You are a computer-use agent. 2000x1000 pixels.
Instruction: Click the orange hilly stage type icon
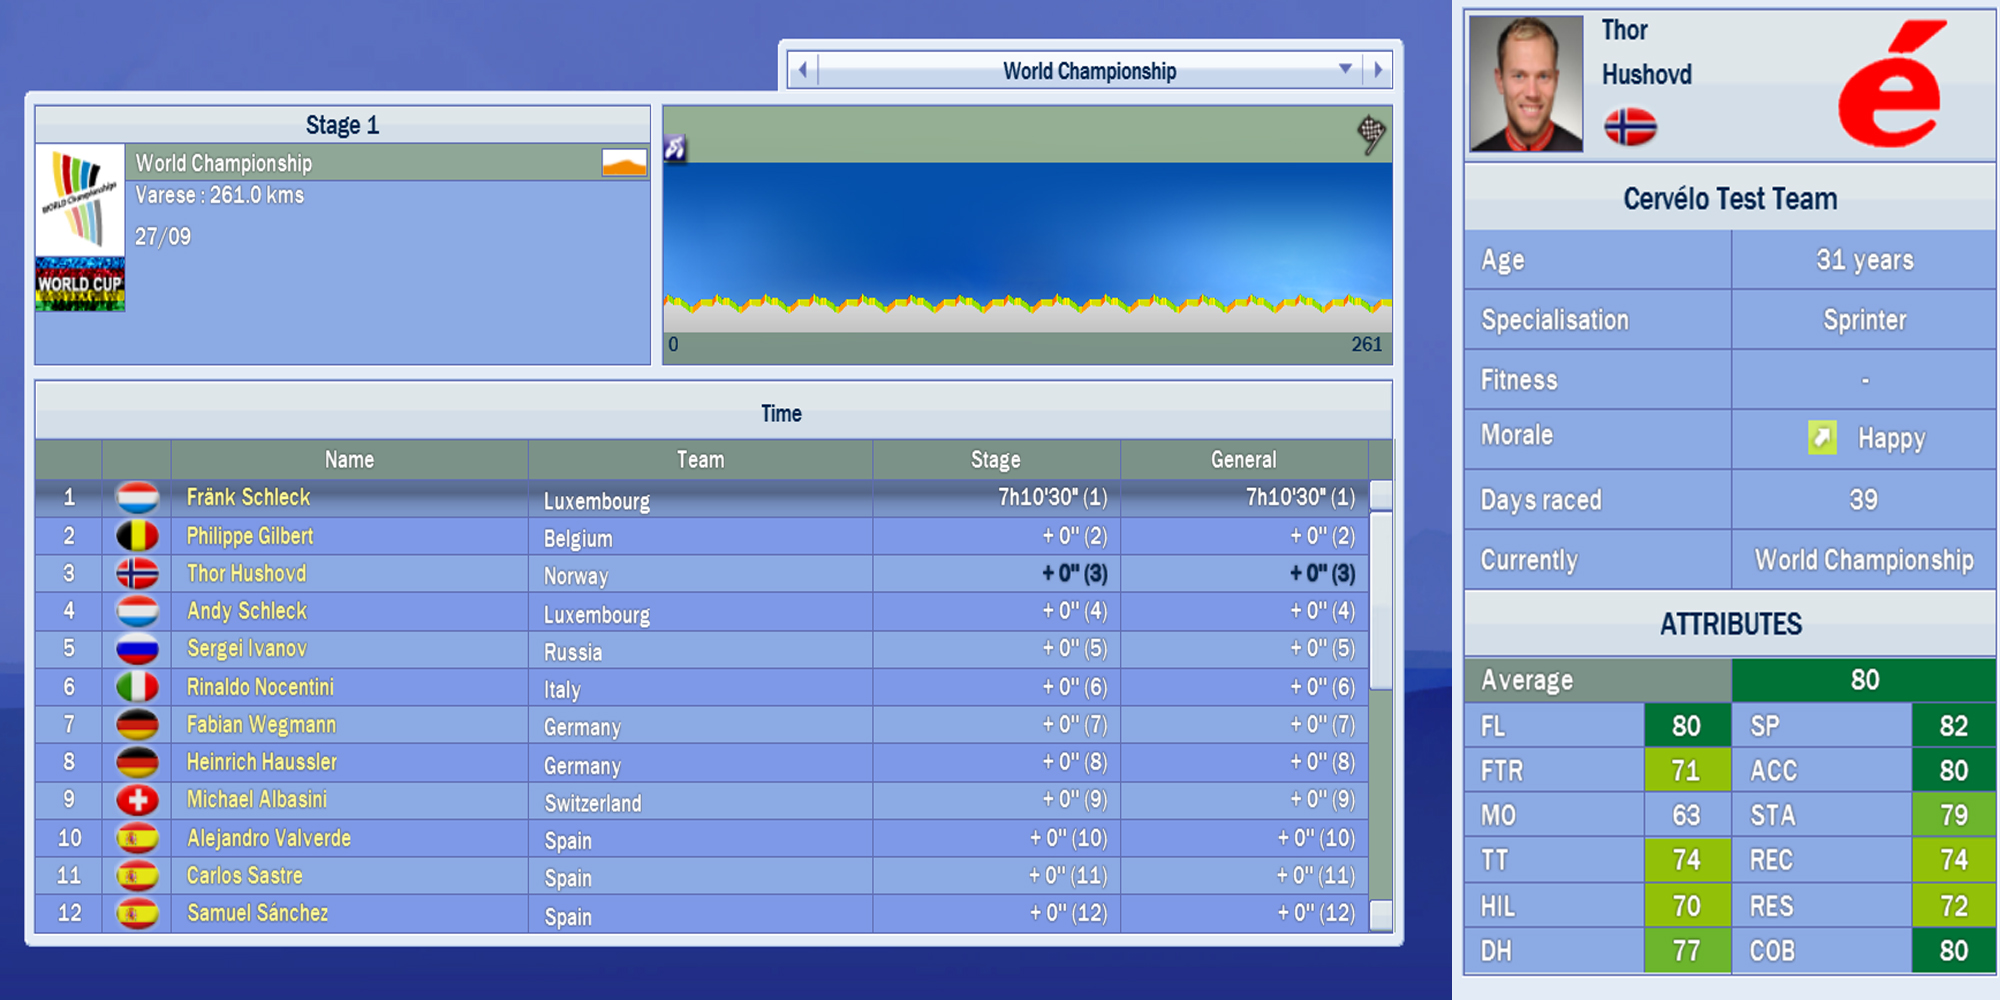624,163
